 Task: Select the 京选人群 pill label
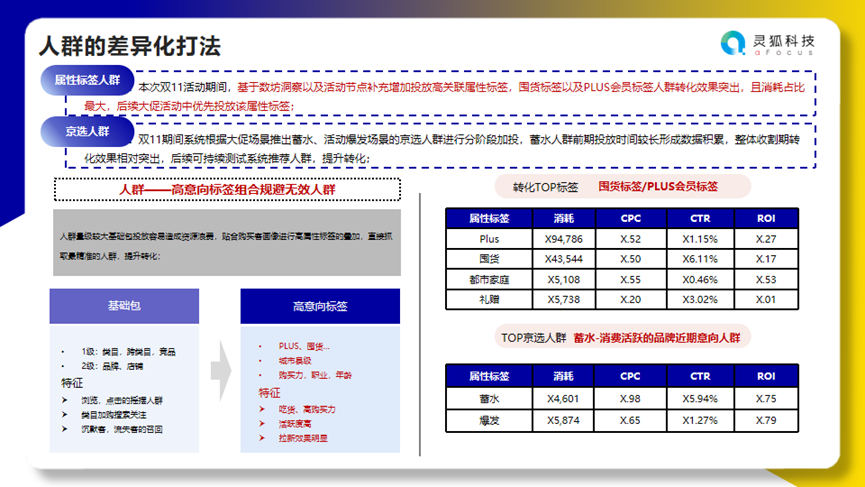86,132
